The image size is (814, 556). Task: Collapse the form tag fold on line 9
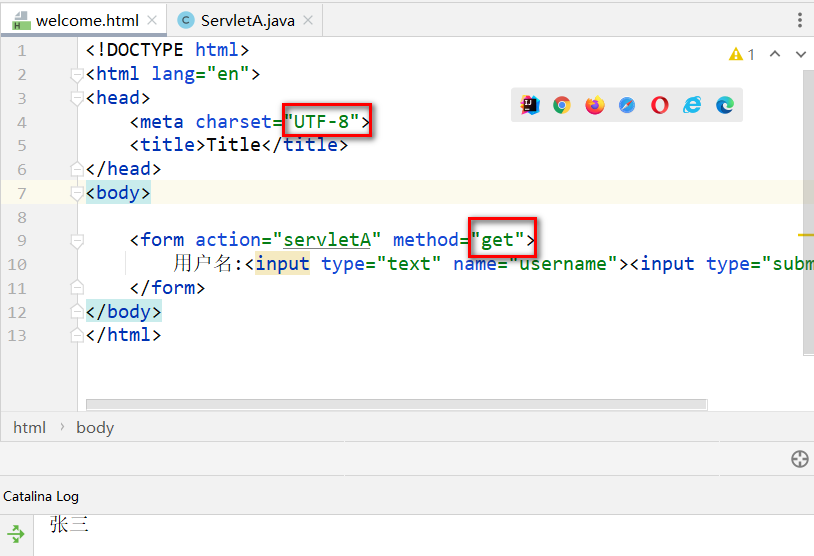(x=77, y=240)
